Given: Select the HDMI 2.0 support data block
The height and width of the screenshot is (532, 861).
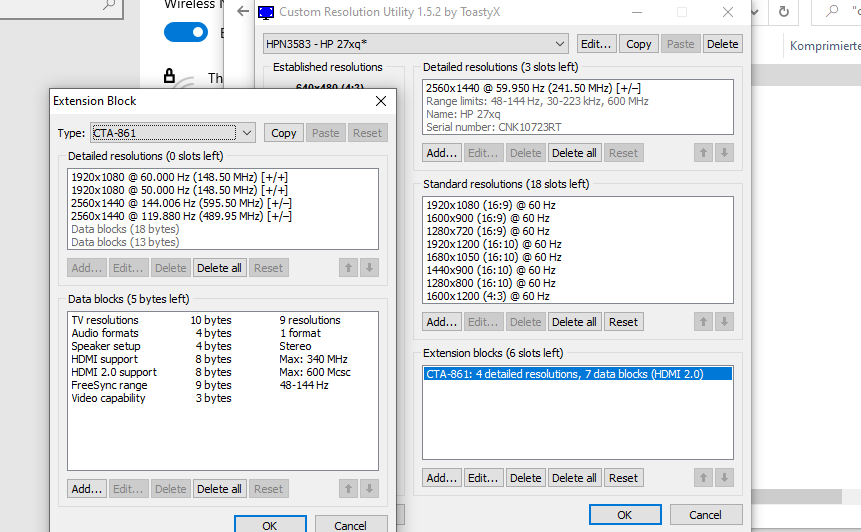Looking at the screenshot, I should coord(113,372).
